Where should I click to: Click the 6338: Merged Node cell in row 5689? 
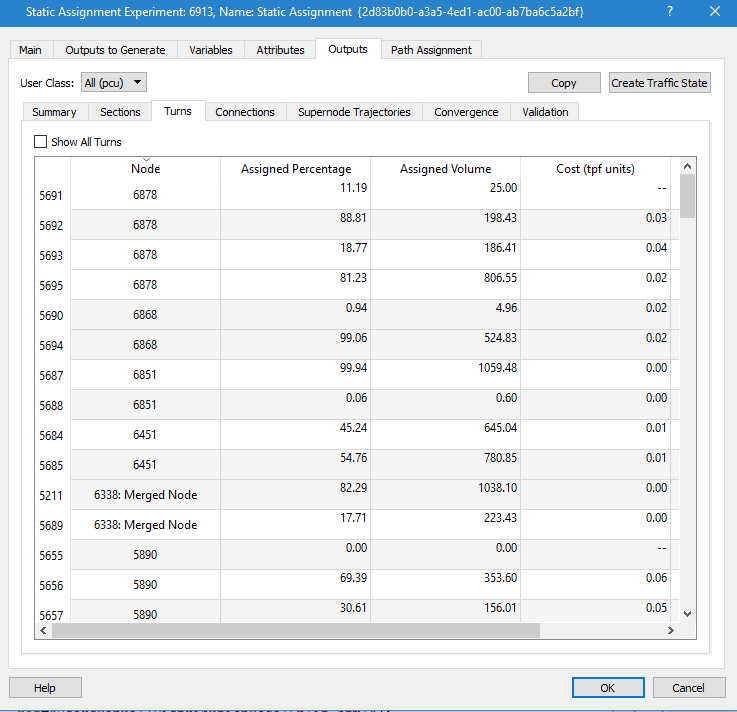point(145,525)
